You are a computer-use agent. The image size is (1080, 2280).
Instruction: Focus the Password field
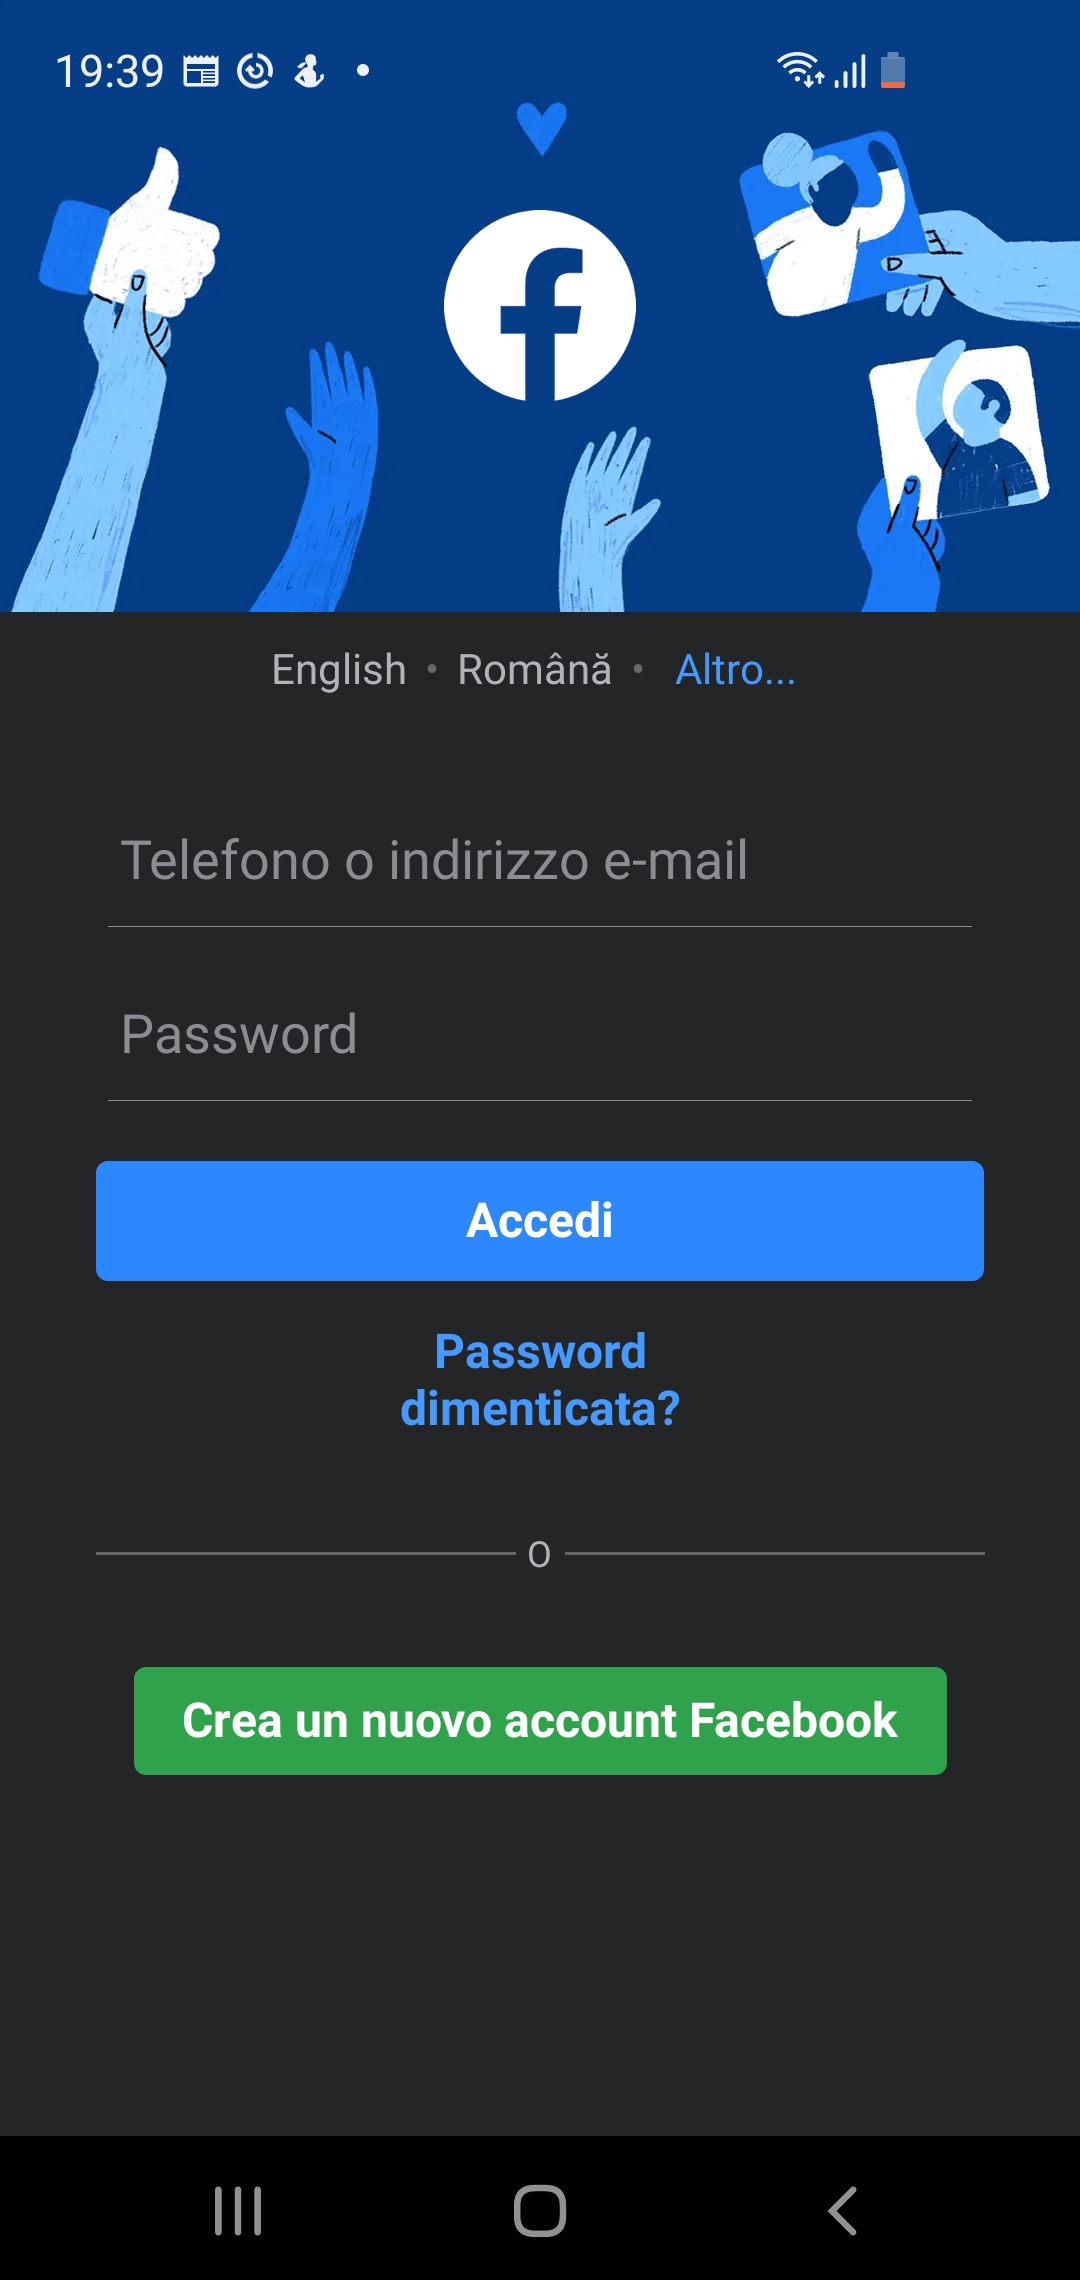pos(540,1035)
